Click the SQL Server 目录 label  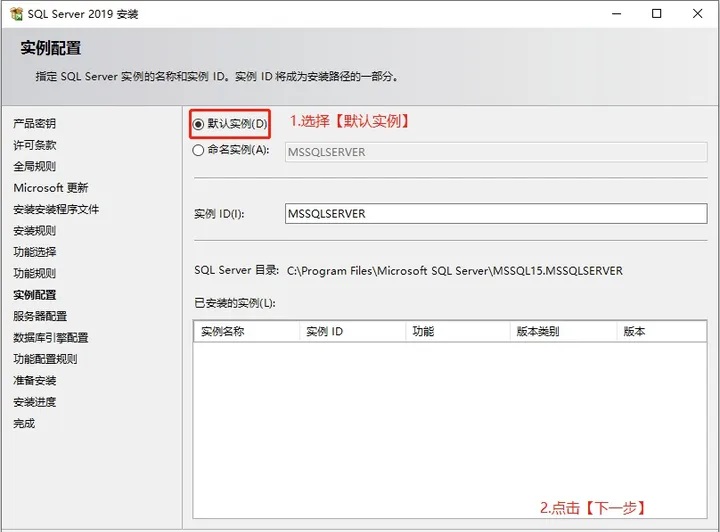click(x=236, y=270)
